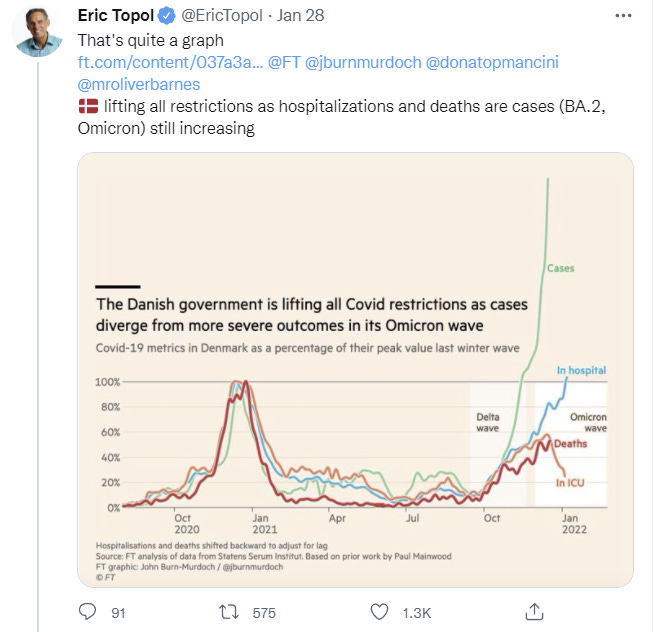Click the 1.3K likes count

click(x=416, y=613)
